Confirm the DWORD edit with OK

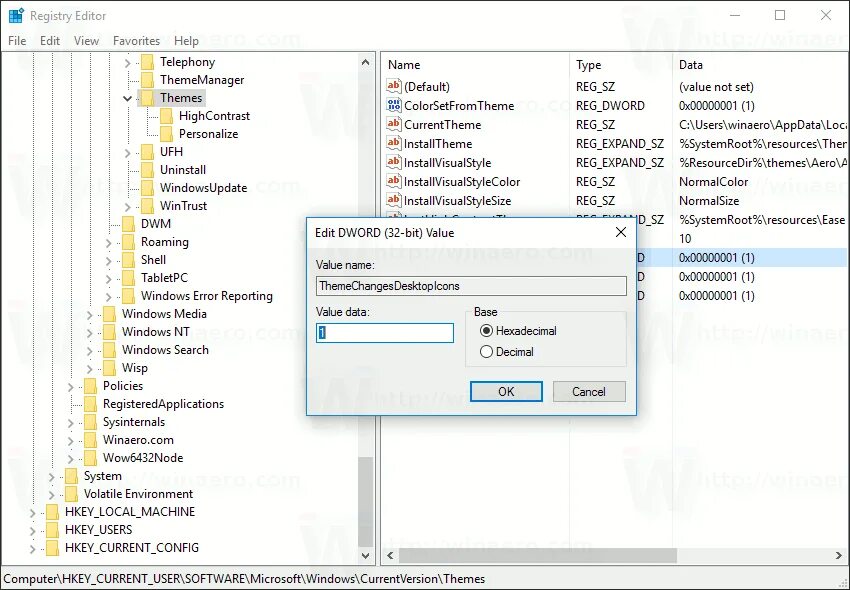point(506,392)
